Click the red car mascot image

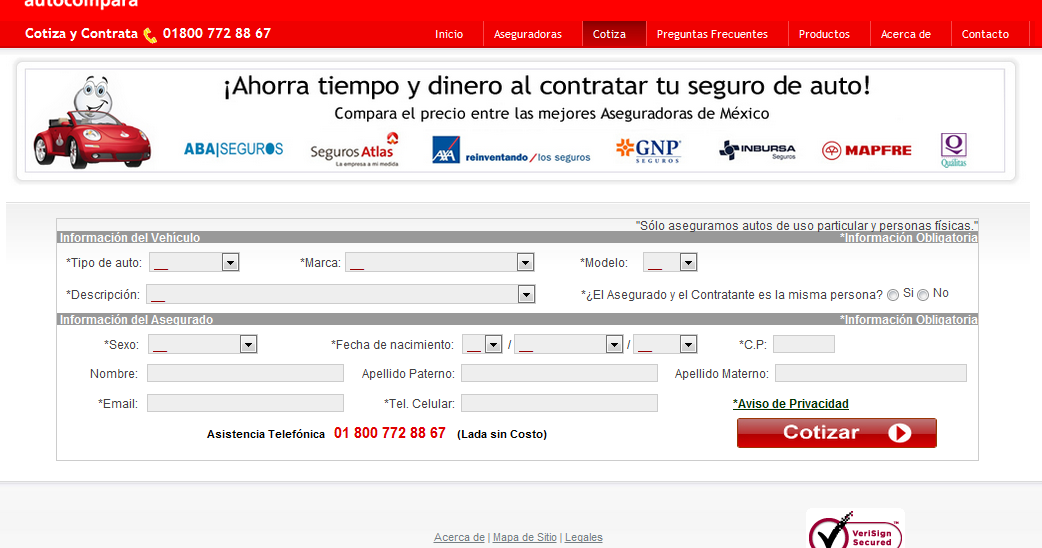[x=92, y=122]
